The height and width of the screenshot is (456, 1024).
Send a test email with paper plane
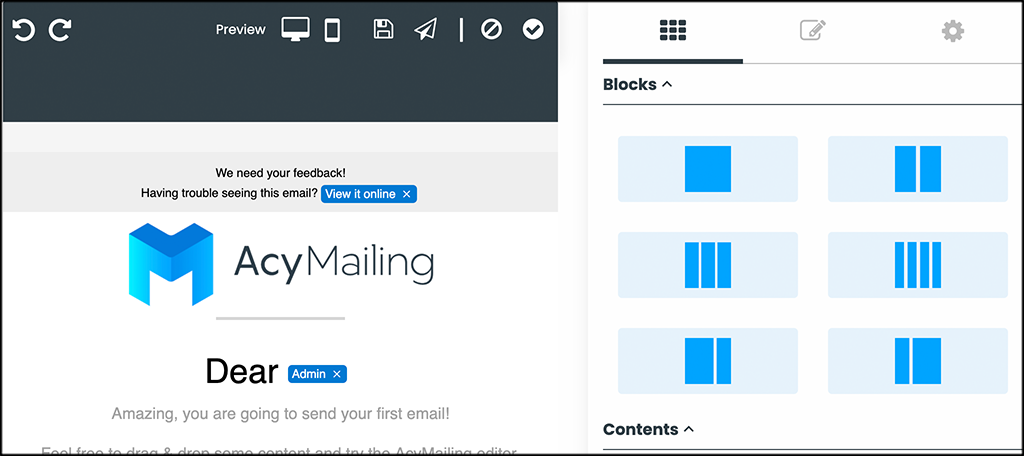[425, 29]
